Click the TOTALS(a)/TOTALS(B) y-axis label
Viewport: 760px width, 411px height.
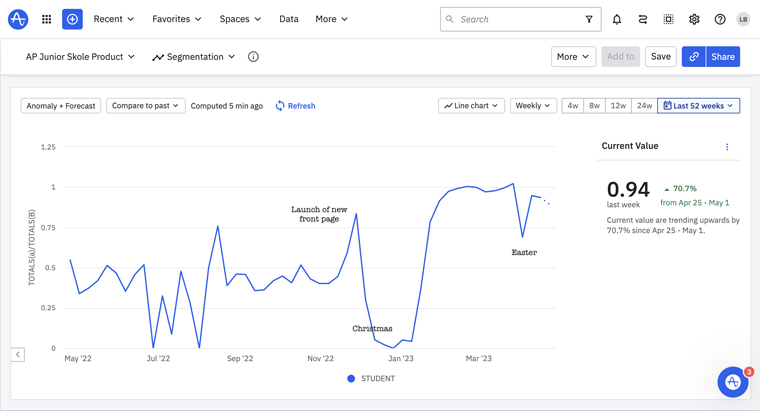click(32, 248)
